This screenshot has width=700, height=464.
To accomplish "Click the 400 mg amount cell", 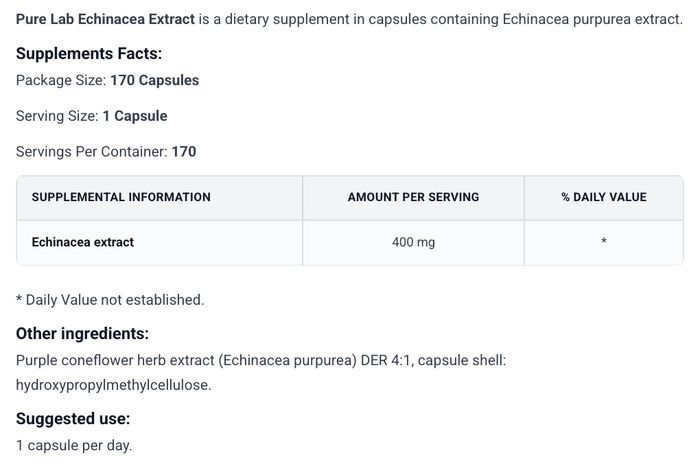I will [x=413, y=242].
